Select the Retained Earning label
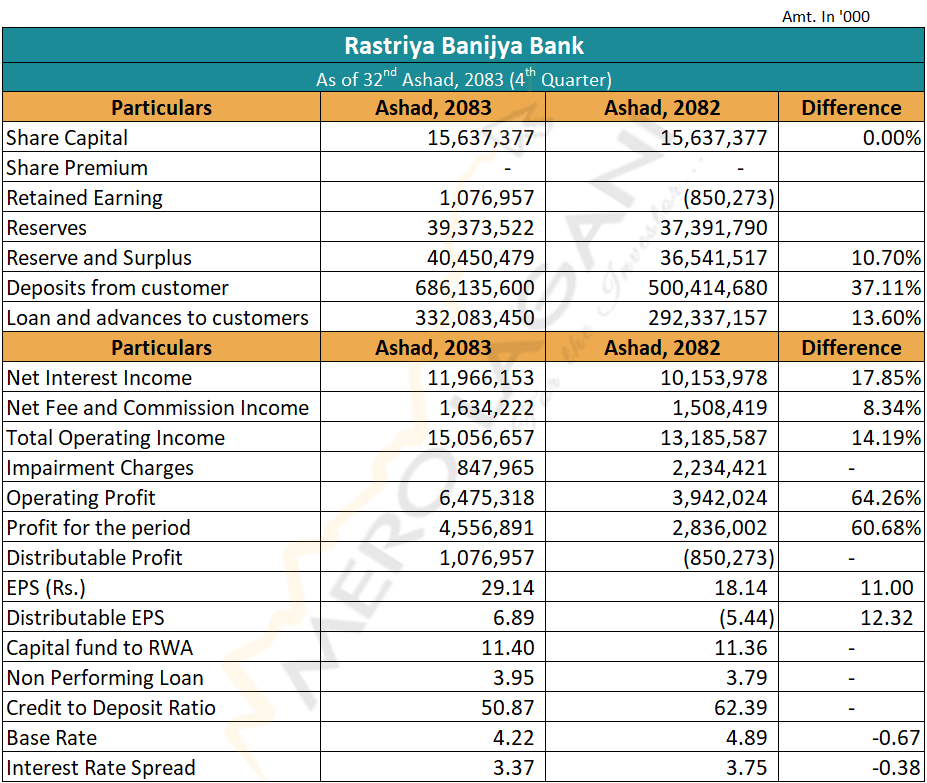Viewport: 927px width, 783px height. pyautogui.click(x=85, y=198)
